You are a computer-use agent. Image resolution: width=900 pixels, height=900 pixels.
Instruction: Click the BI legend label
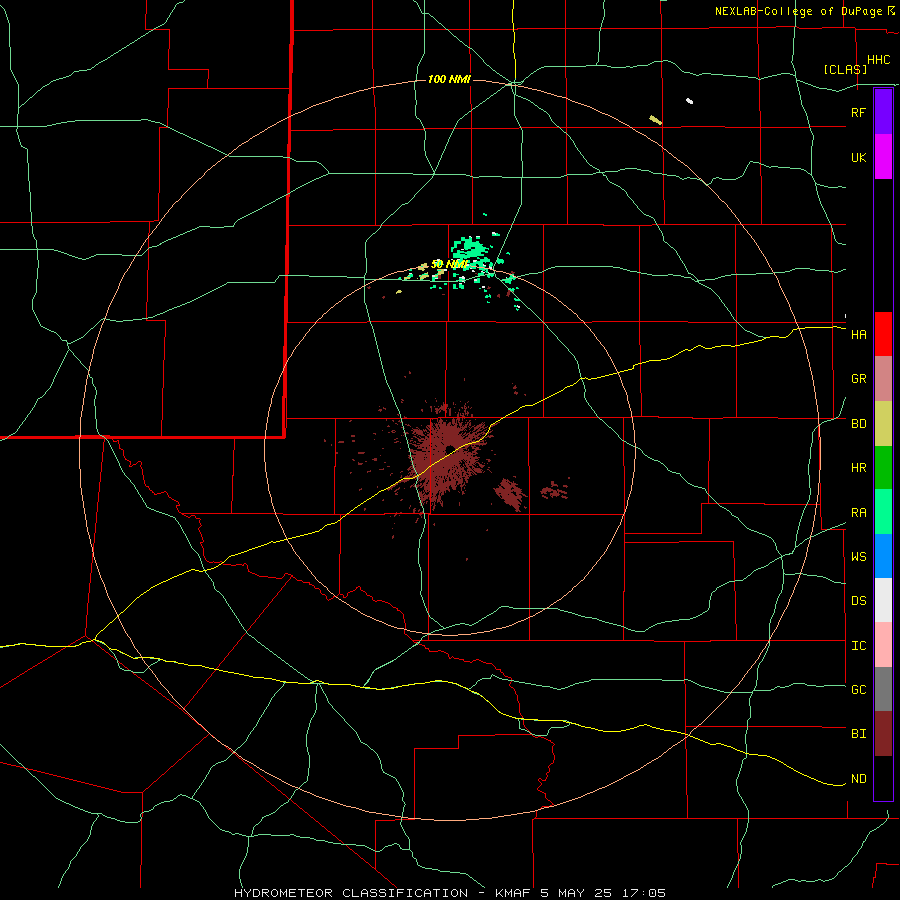pyautogui.click(x=858, y=734)
